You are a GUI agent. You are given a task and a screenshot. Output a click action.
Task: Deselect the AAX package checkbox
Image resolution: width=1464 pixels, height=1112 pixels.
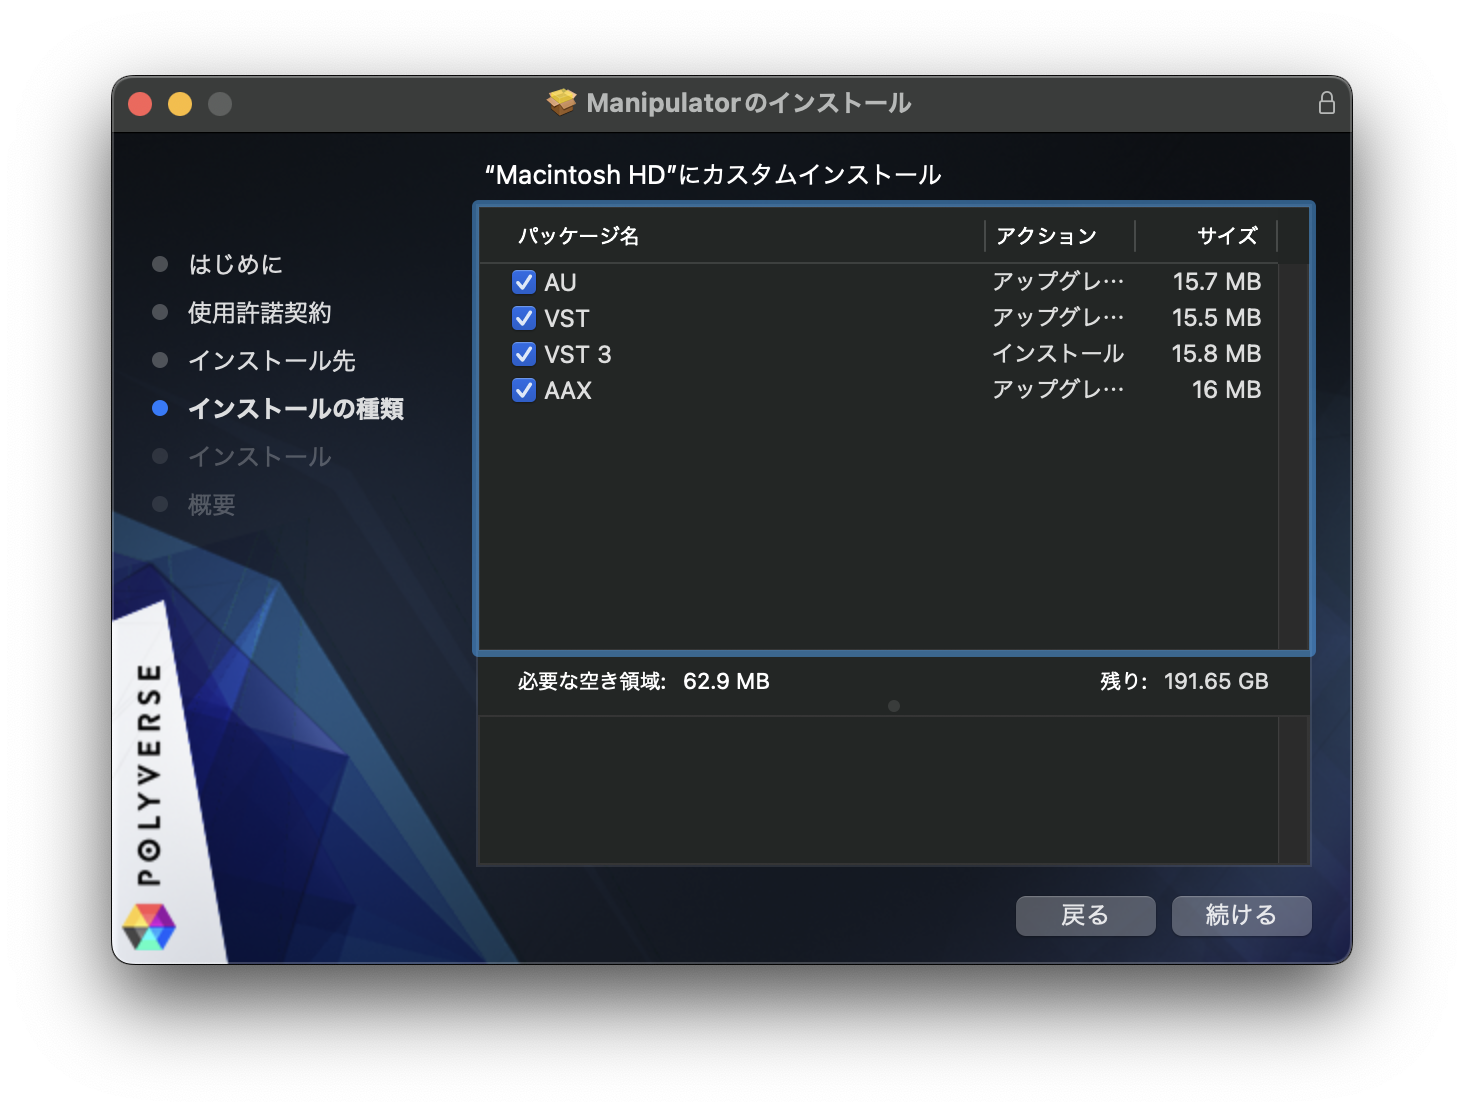click(x=524, y=390)
